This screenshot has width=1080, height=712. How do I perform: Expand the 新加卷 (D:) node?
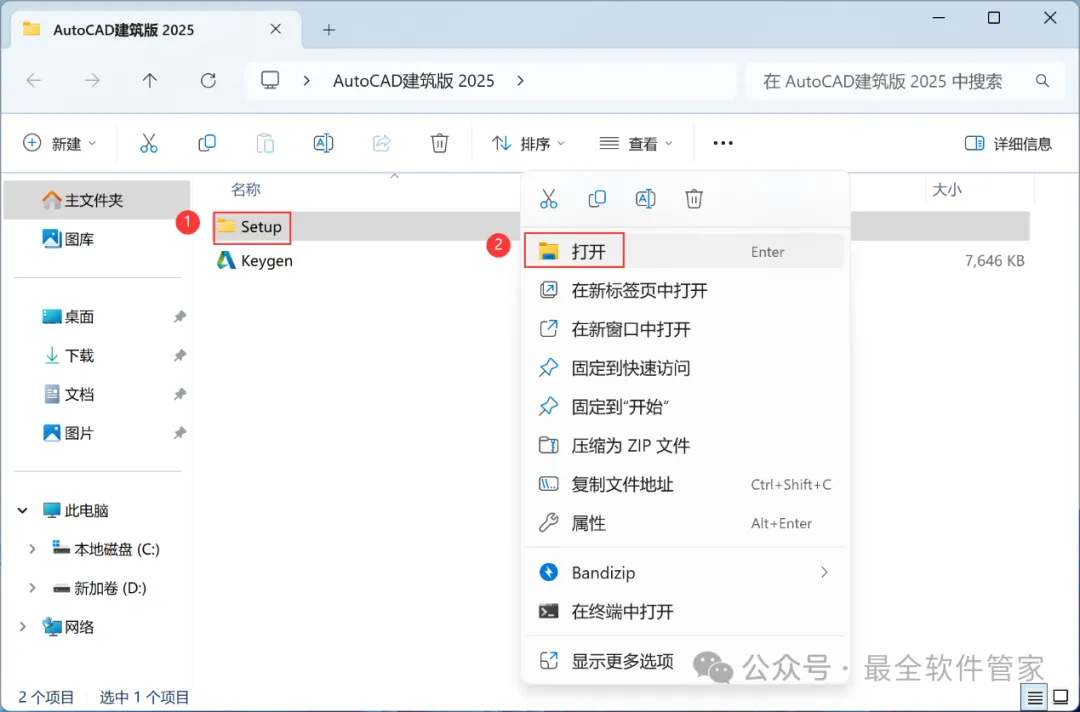point(32,588)
